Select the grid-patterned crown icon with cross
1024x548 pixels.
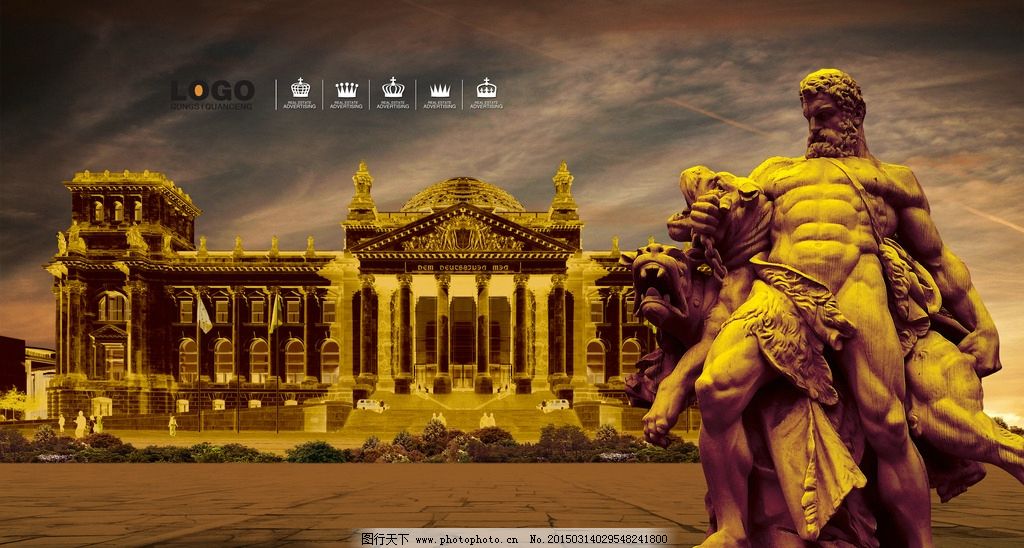tap(300, 87)
